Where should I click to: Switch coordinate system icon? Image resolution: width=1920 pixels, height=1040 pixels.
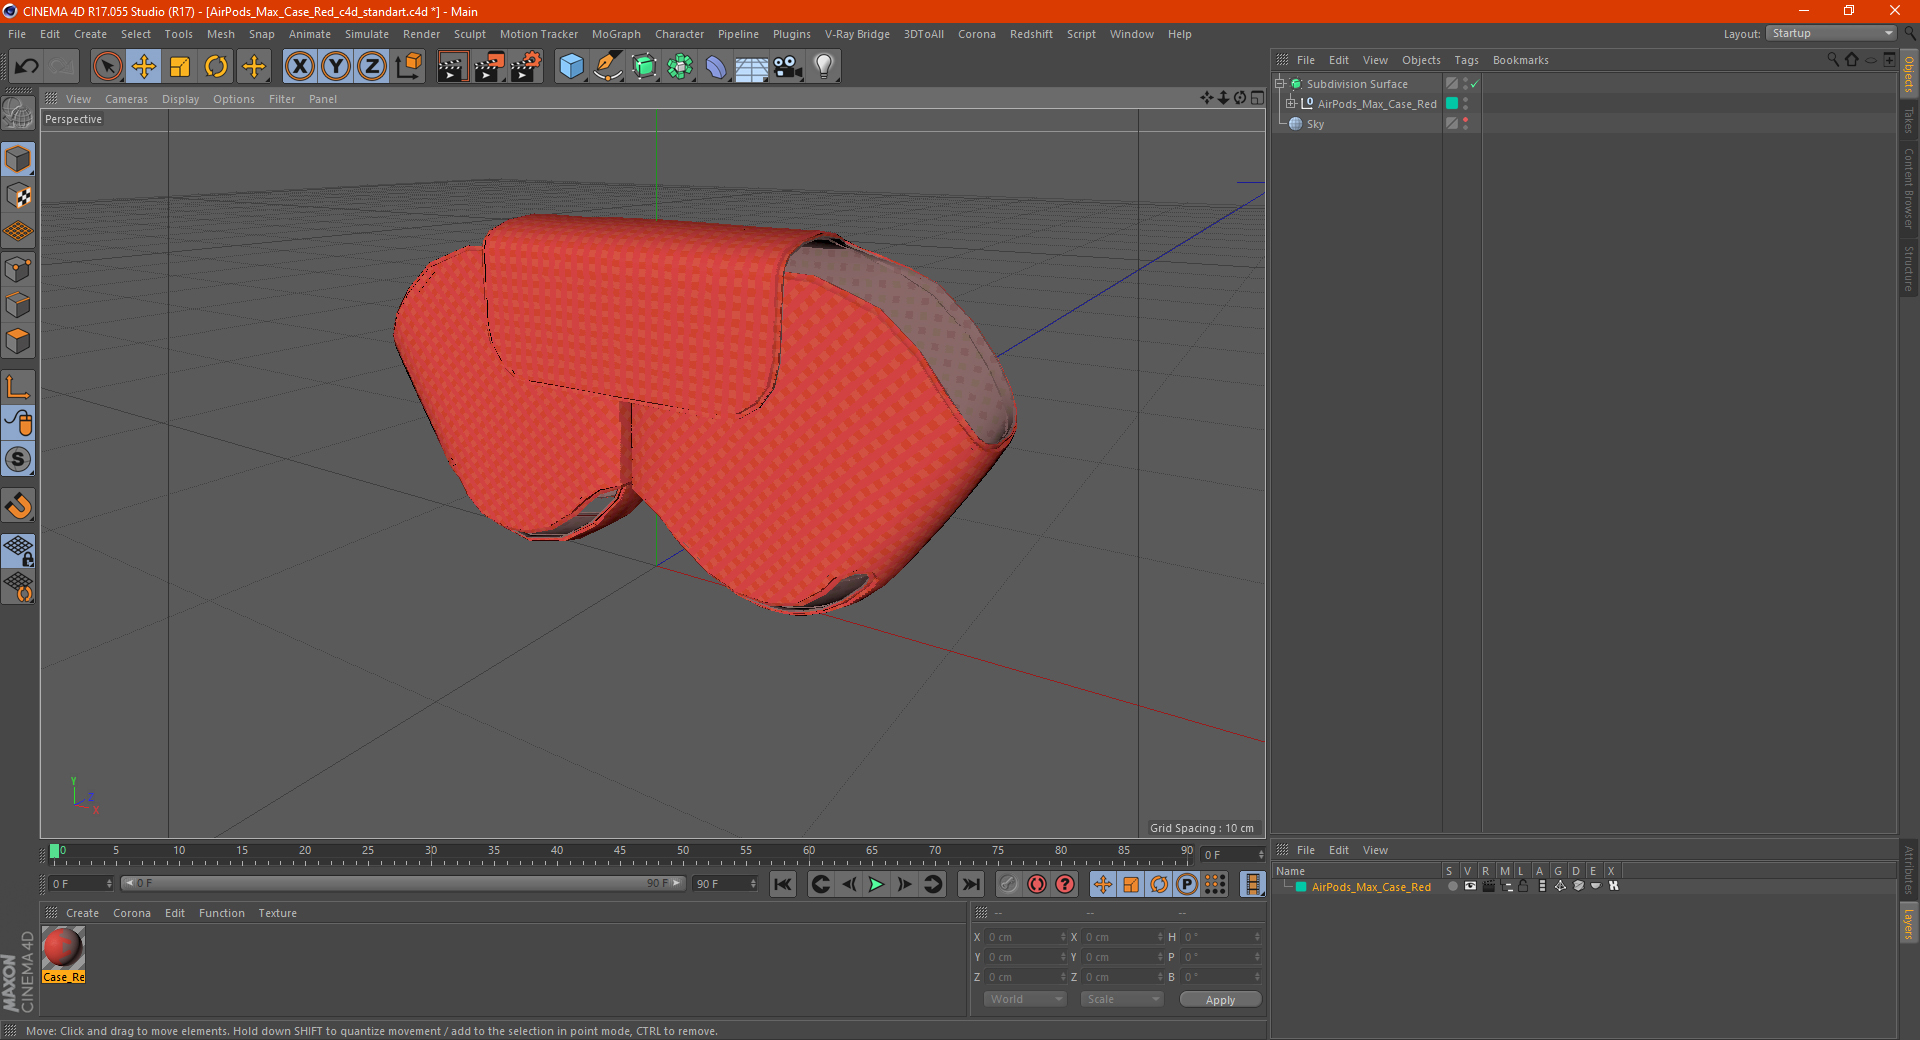(x=408, y=67)
